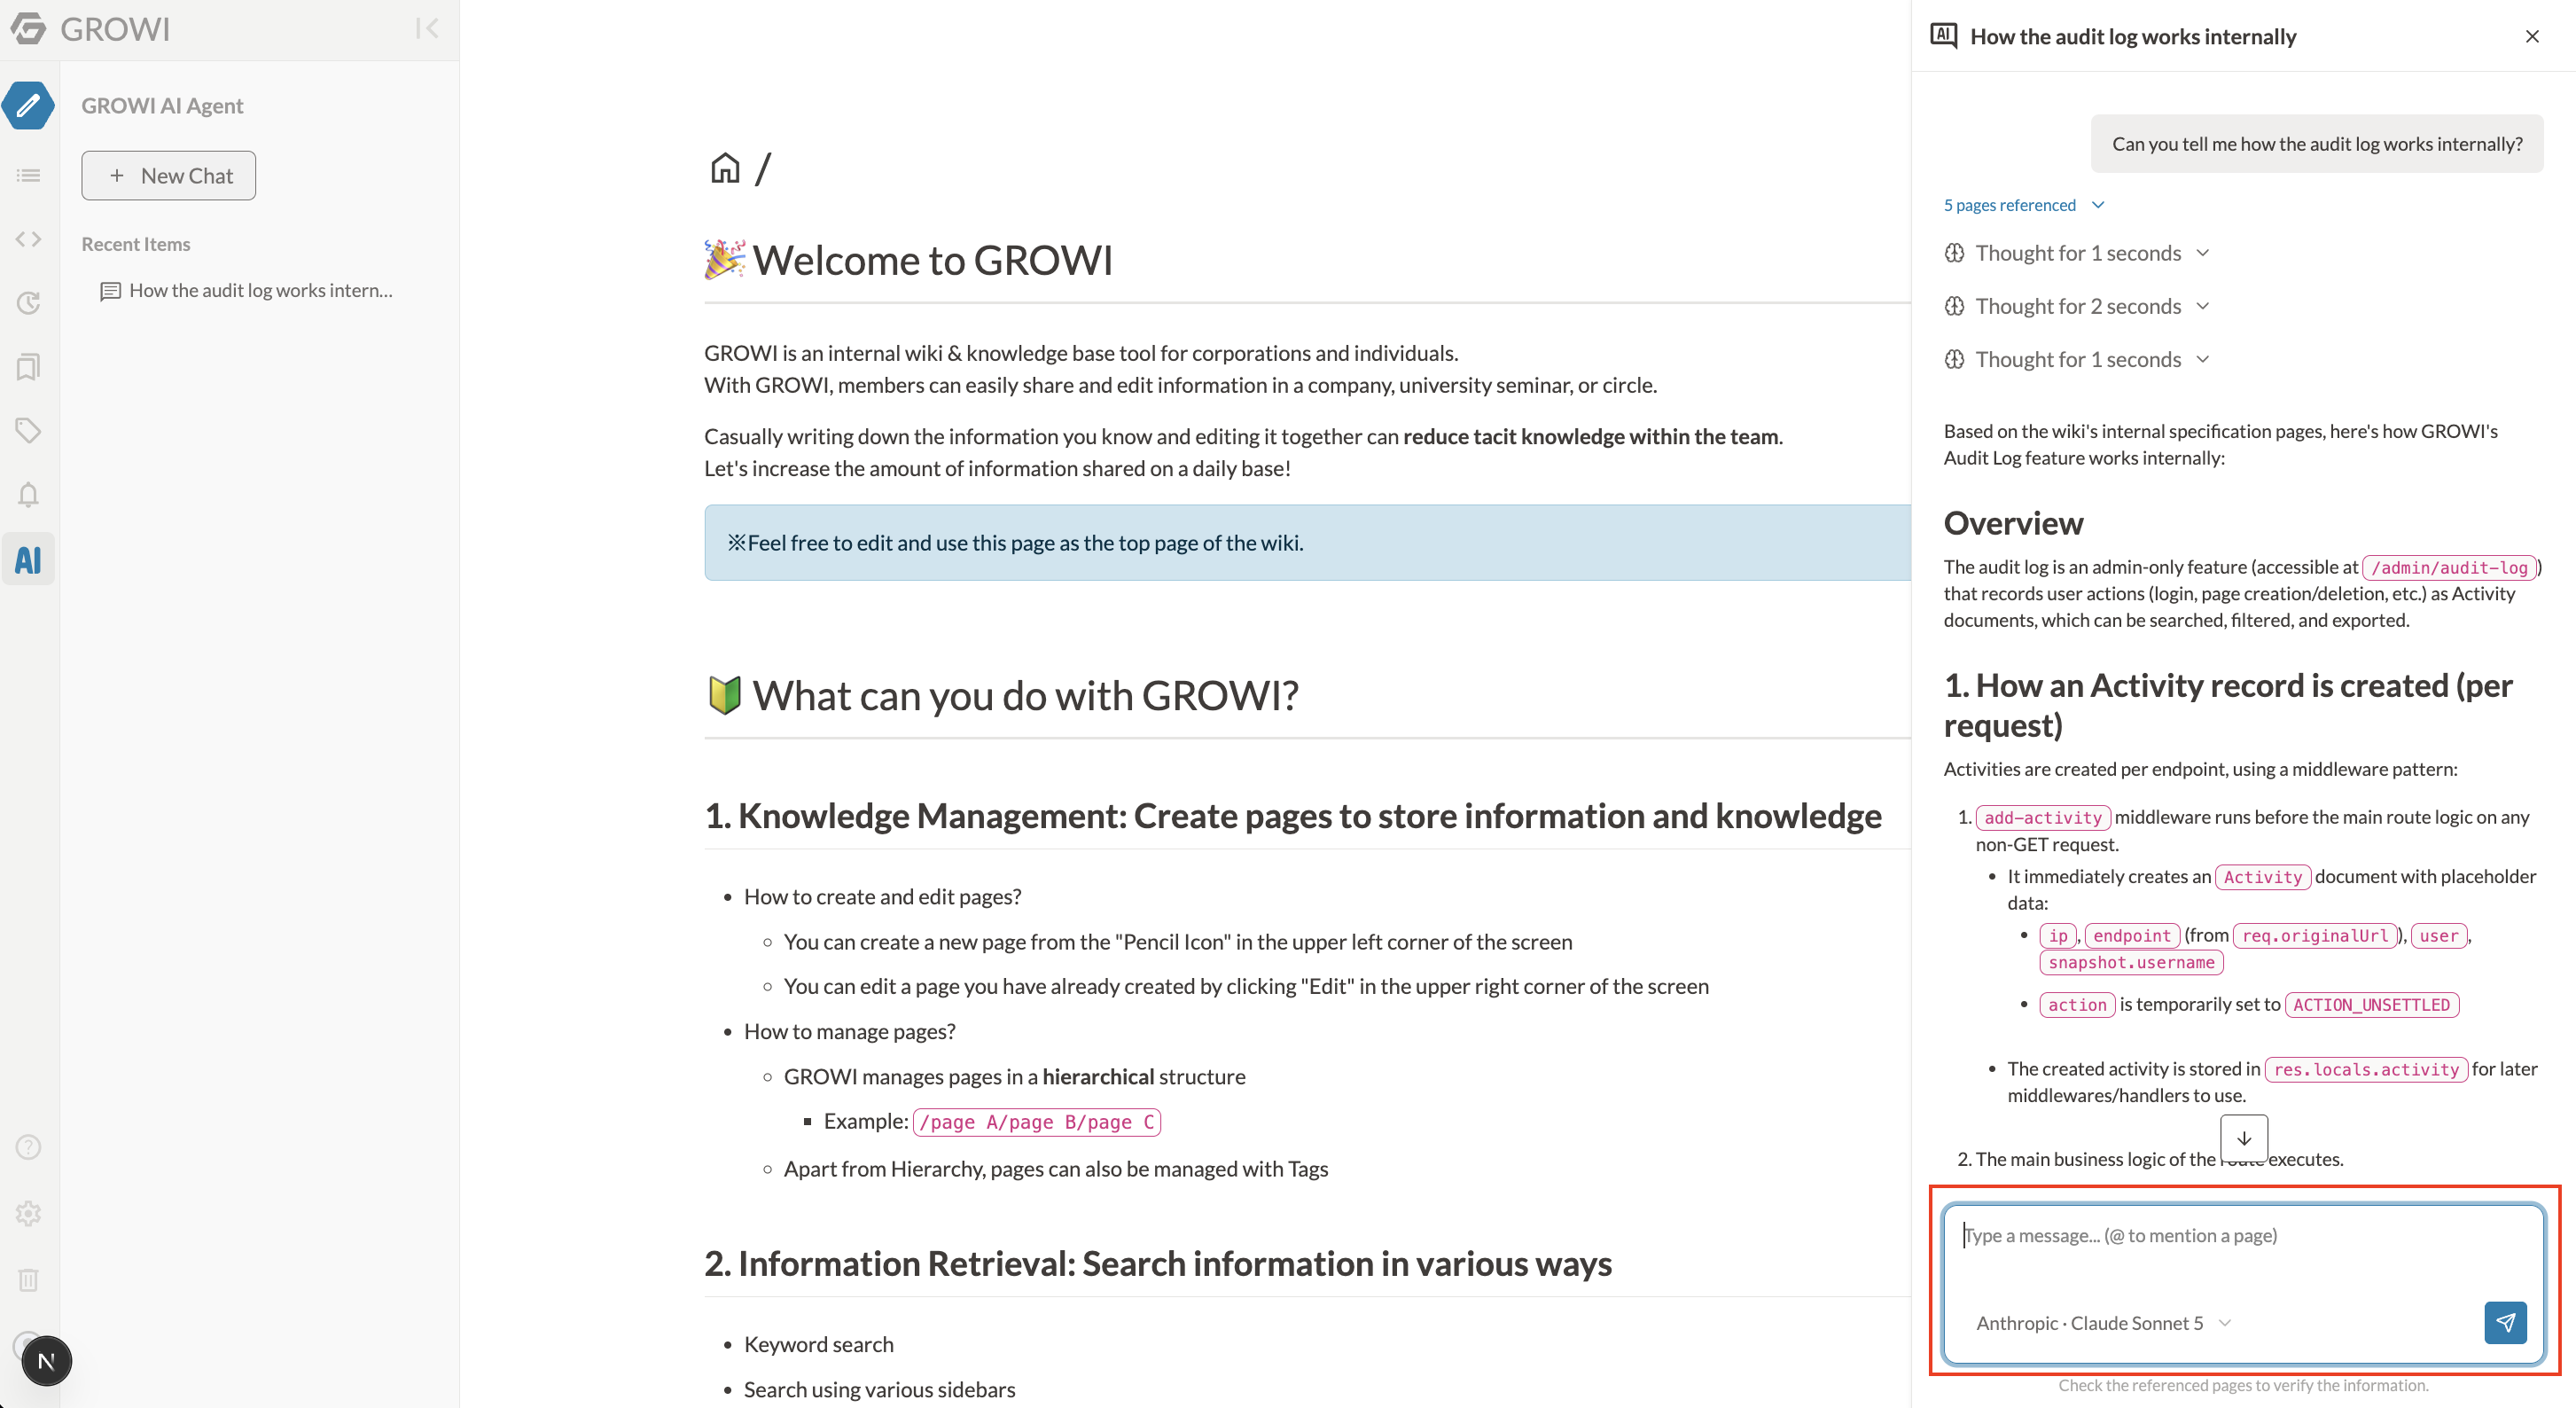Click the 'endpoint' code label
The height and width of the screenshot is (1408, 2576).
tap(2132, 936)
